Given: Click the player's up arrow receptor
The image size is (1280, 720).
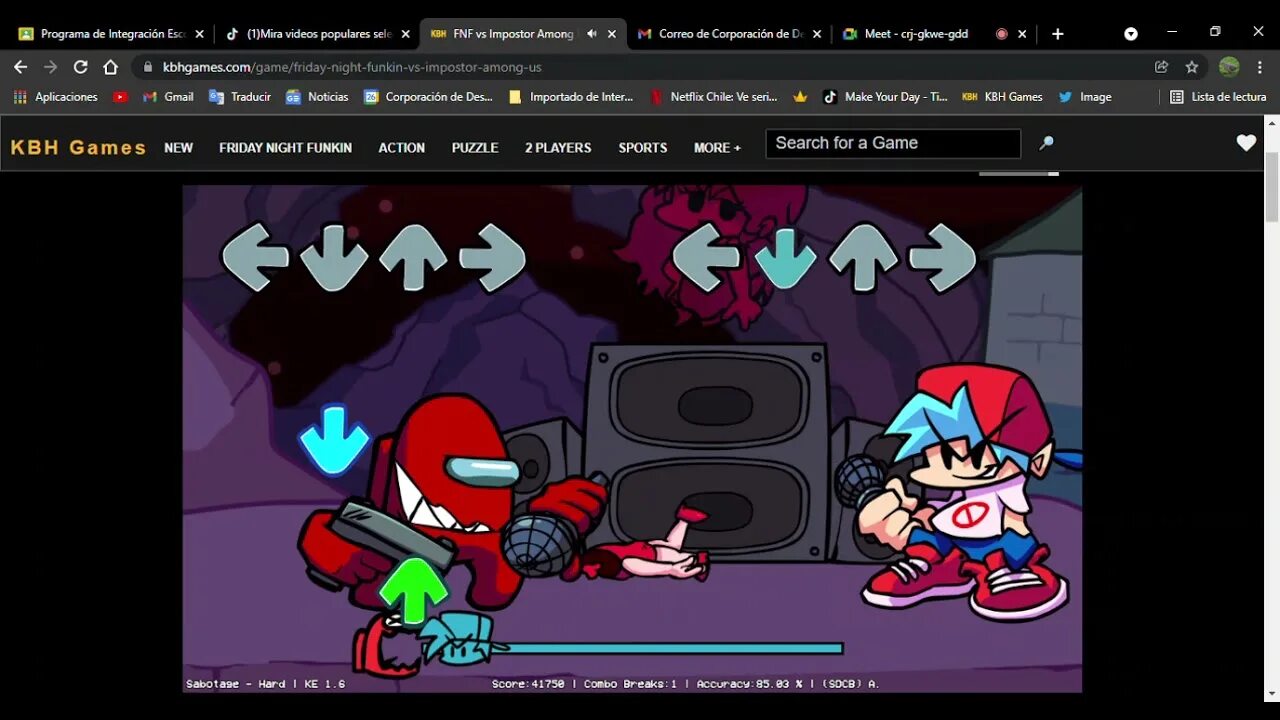Looking at the screenshot, I should [863, 257].
